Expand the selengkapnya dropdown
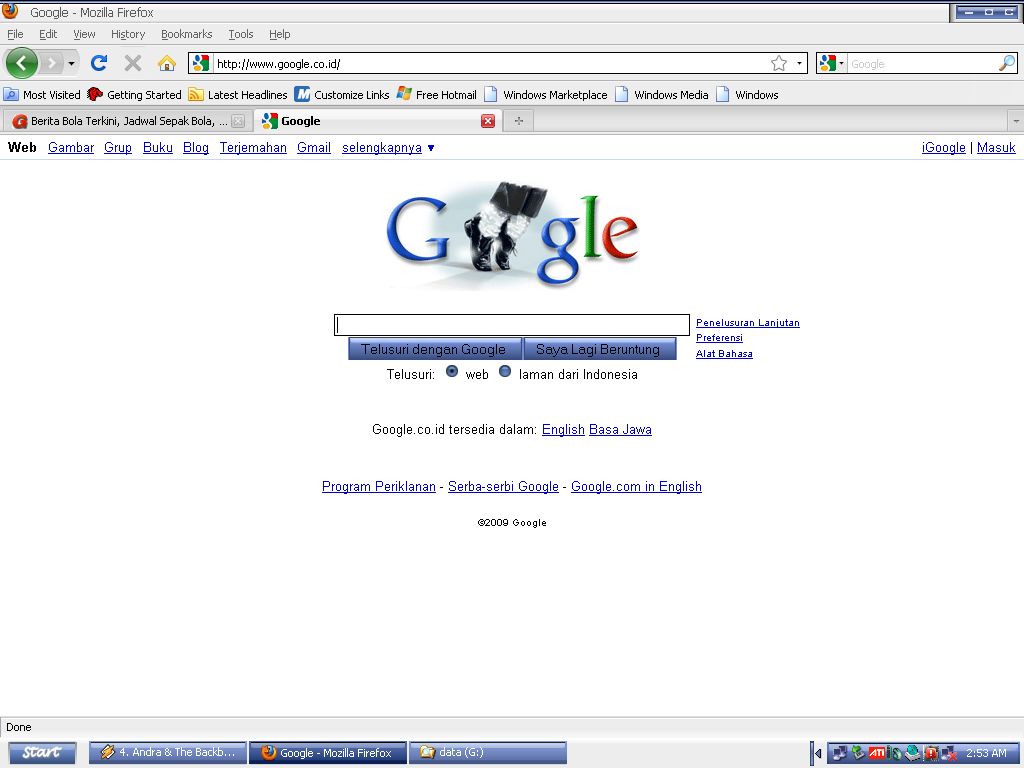This screenshot has height=768, width=1024. (388, 148)
